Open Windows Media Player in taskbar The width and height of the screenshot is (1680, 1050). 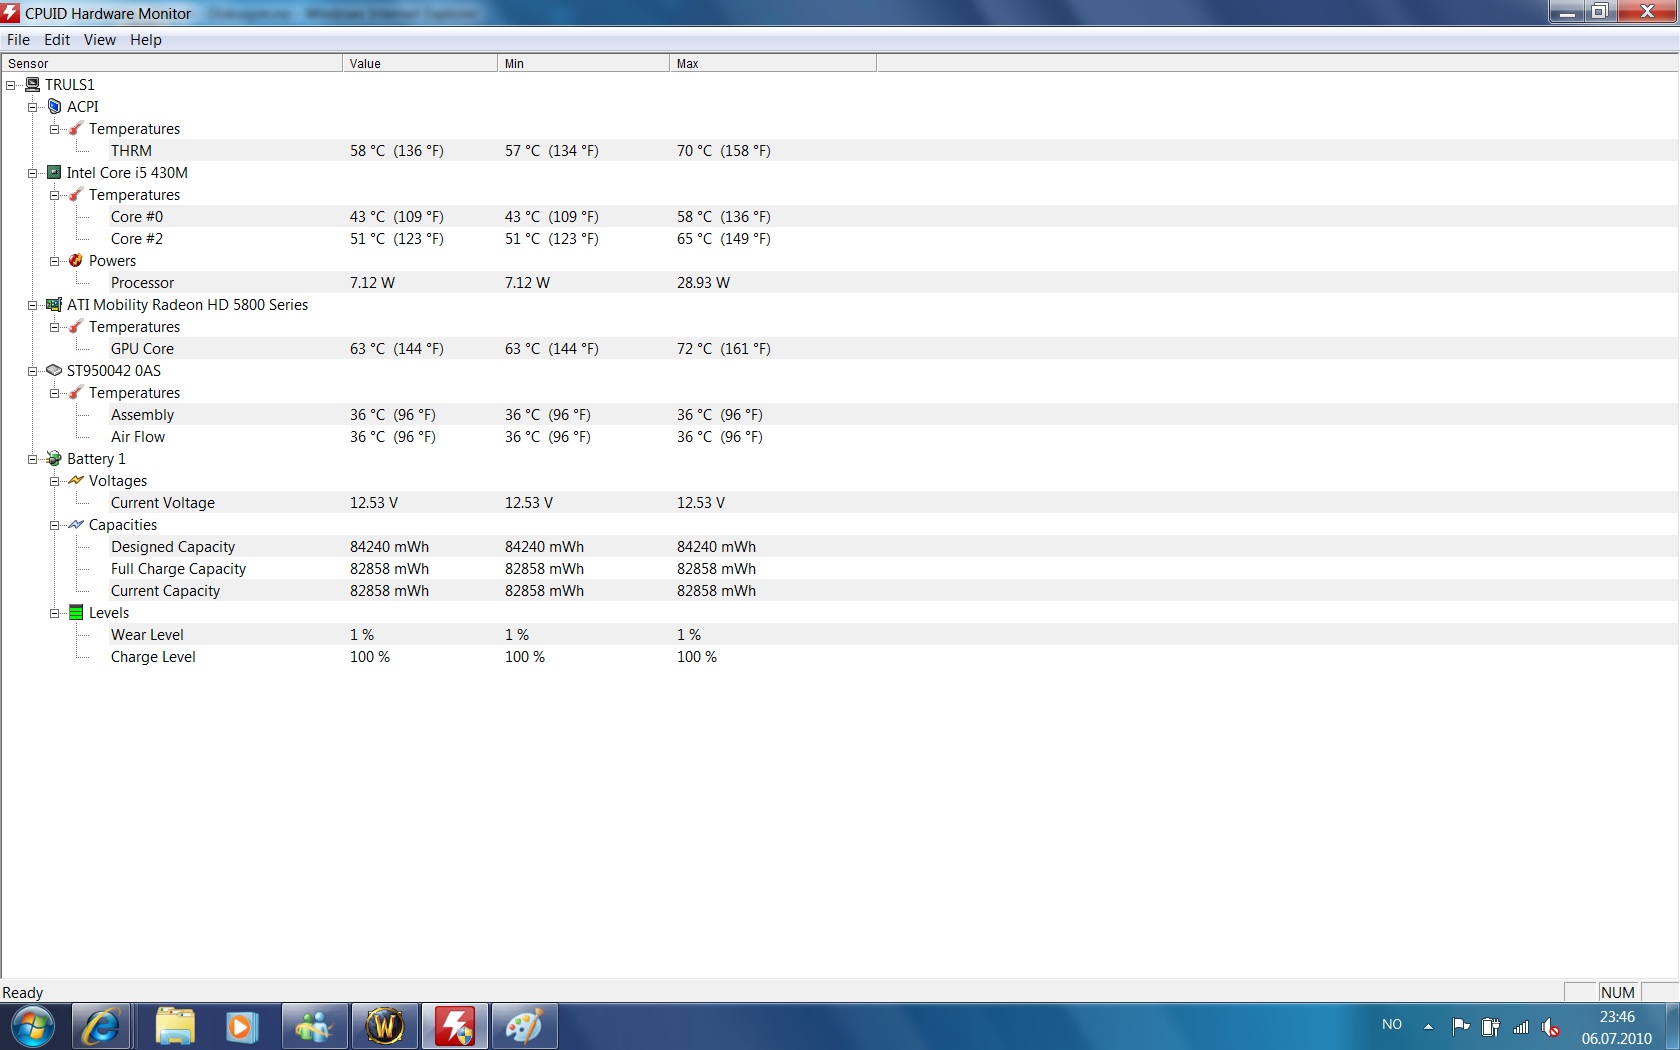pyautogui.click(x=242, y=1027)
